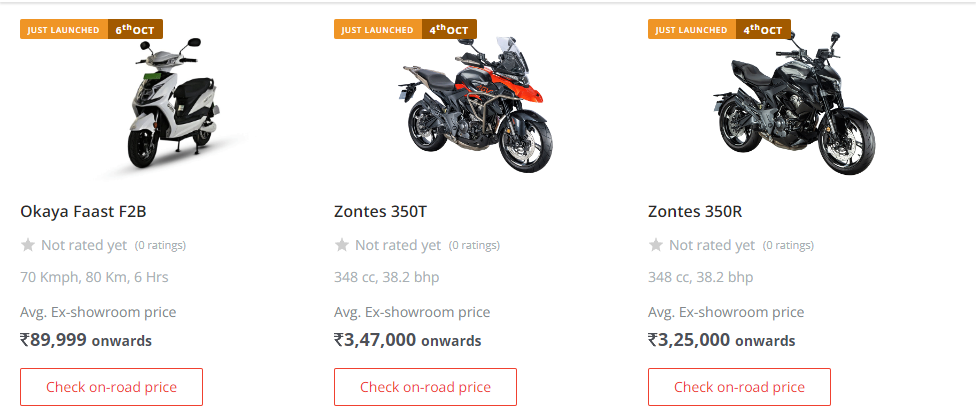Open the Zontes 350R motorcycle image

tap(791, 110)
